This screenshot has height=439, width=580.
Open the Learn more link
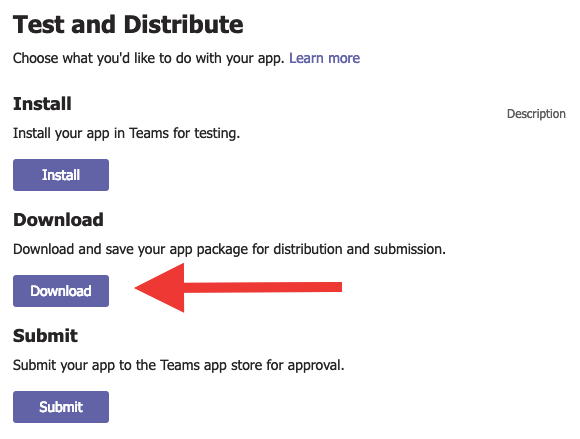(324, 58)
